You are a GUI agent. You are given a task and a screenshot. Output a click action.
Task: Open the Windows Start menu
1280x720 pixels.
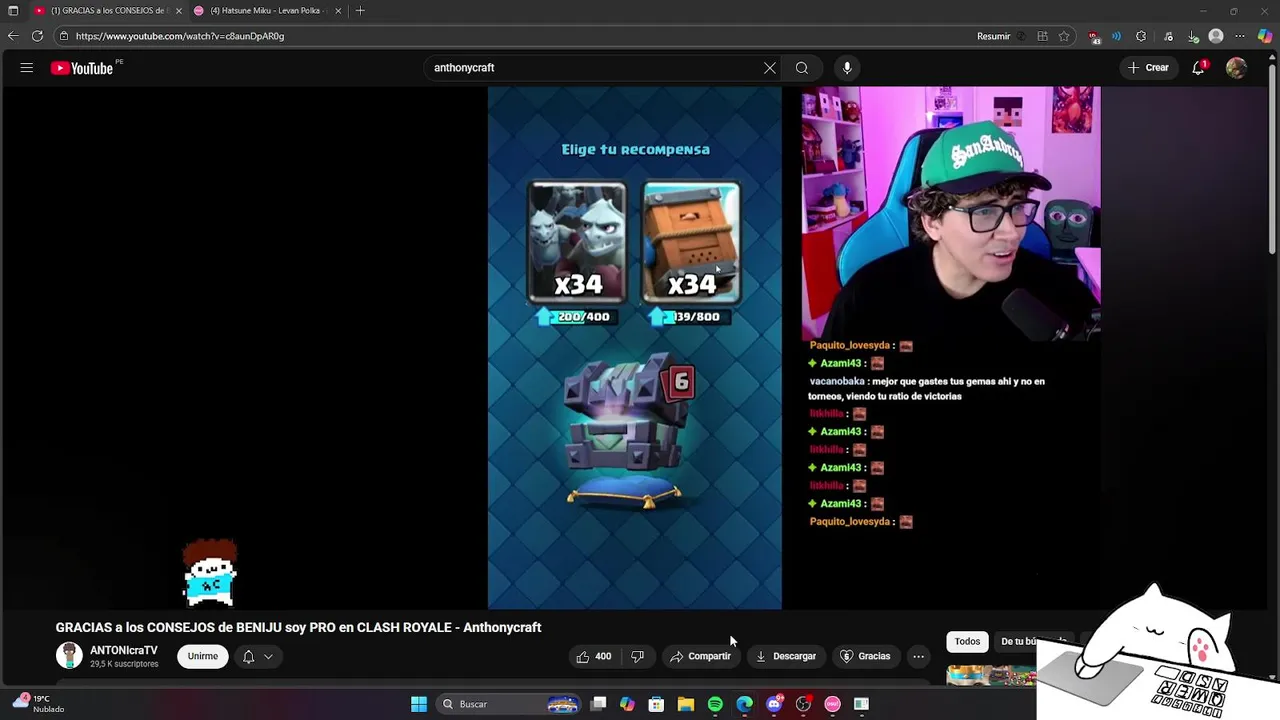click(x=419, y=704)
